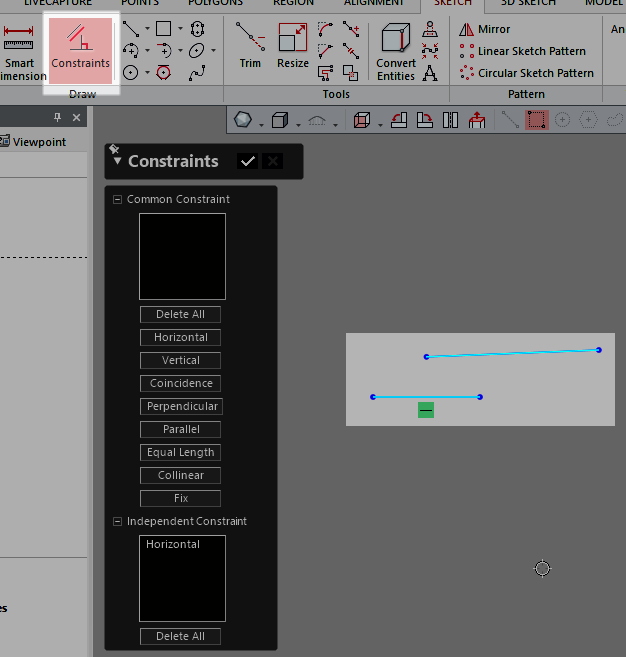
Task: Select the Circle draw tool
Action: pos(131,72)
